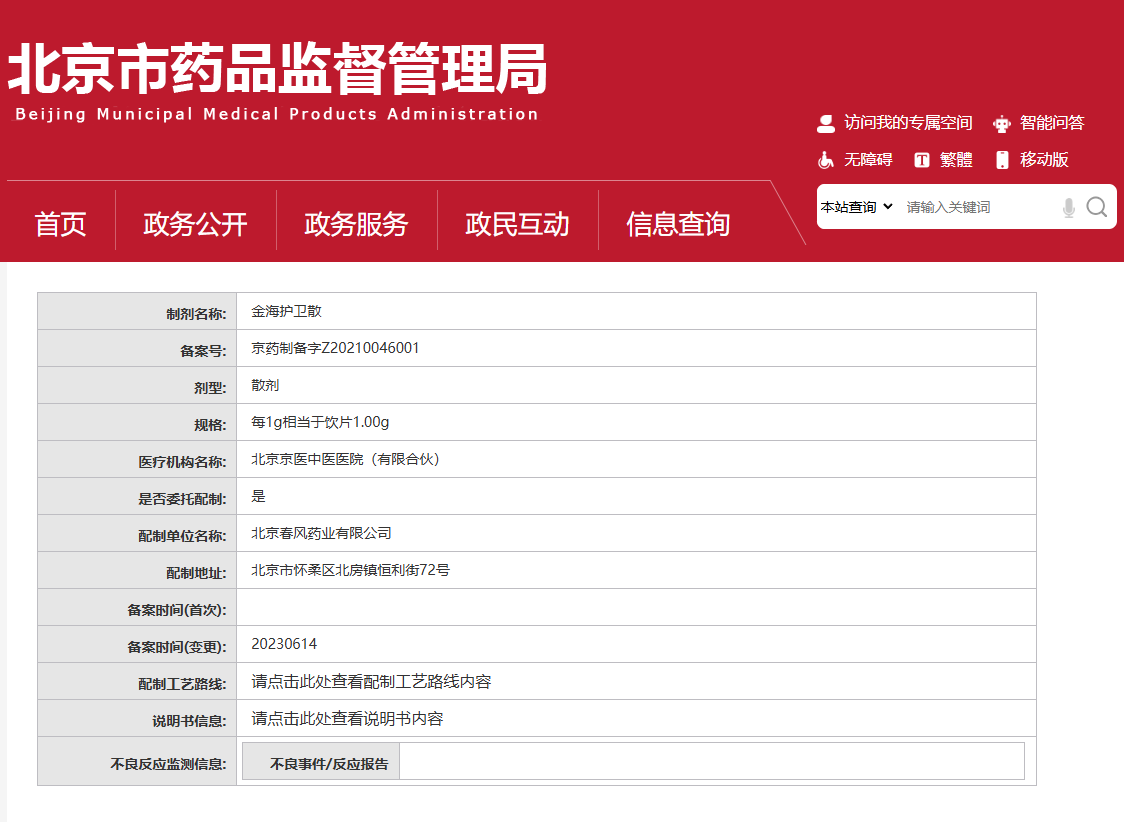Open the 政务公开 navigation menu
1124x822 pixels.
pyautogui.click(x=195, y=224)
